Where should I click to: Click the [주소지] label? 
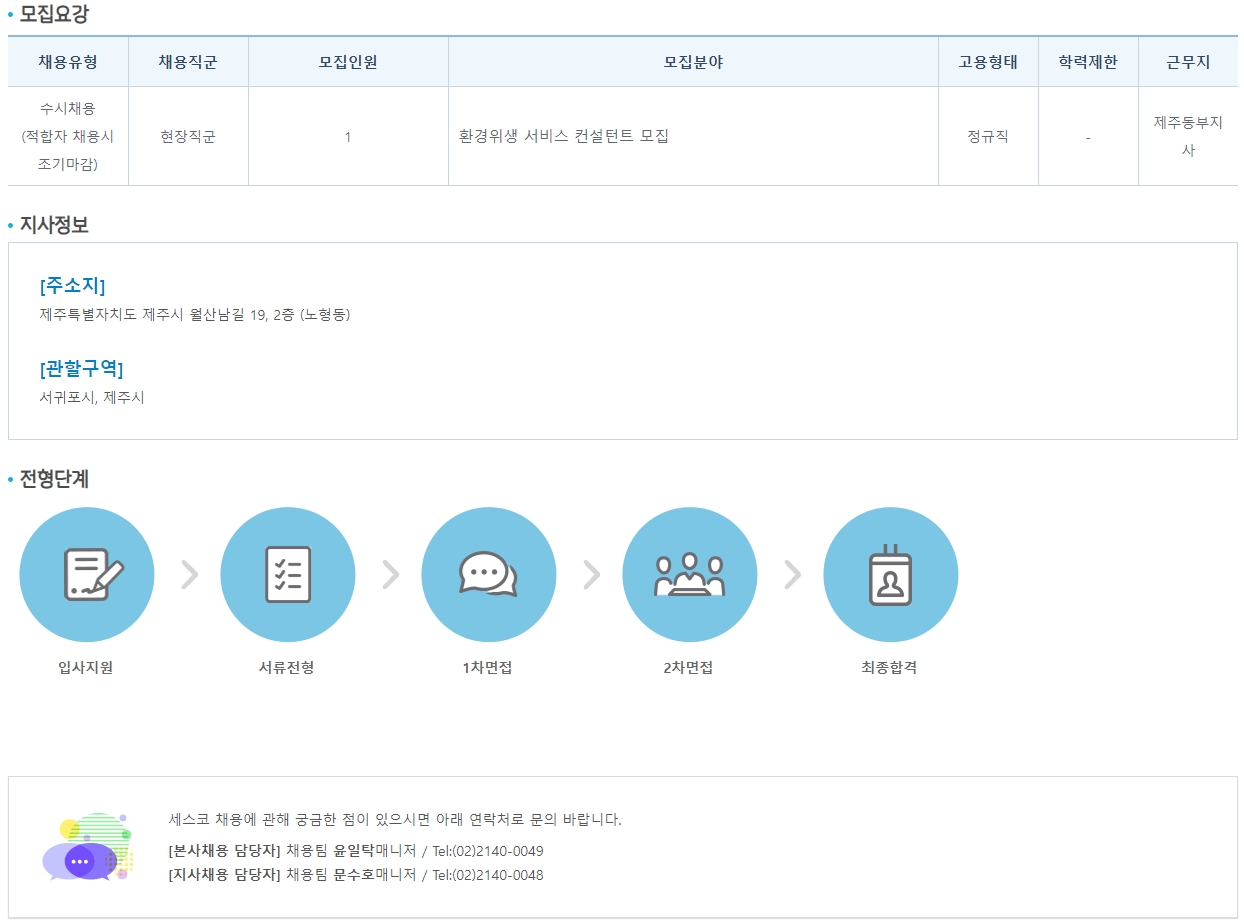click(x=72, y=286)
